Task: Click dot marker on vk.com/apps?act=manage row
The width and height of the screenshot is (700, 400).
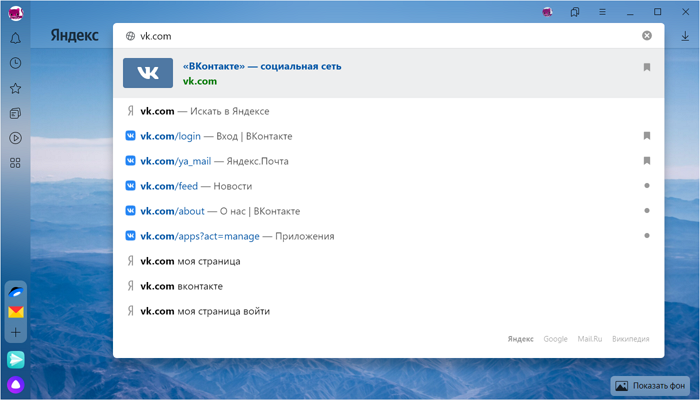Action: click(x=646, y=236)
